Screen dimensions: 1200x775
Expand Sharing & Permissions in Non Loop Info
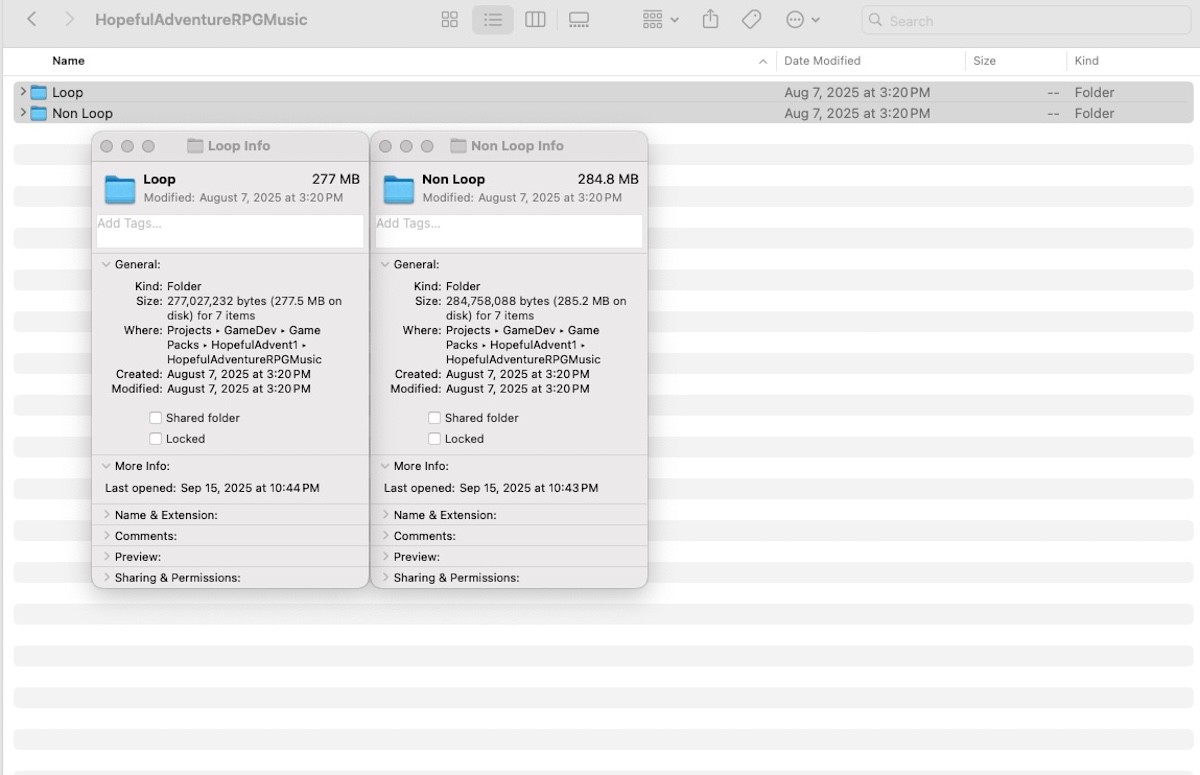click(x=386, y=578)
